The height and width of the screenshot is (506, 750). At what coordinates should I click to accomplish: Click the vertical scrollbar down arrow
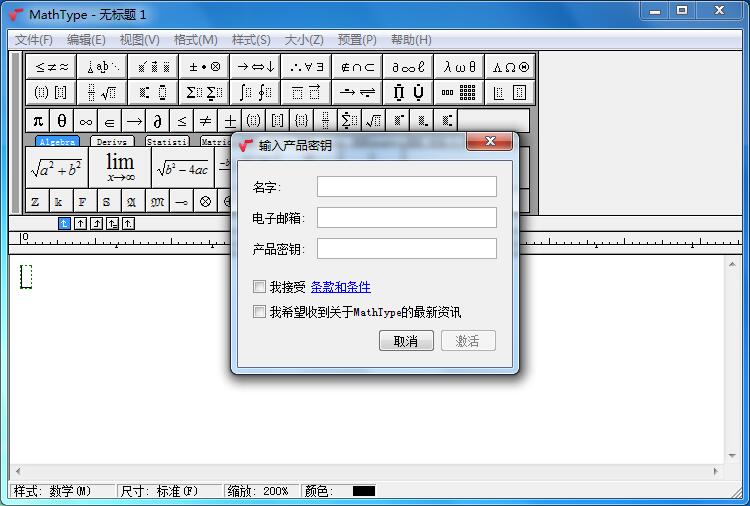[x=732, y=456]
